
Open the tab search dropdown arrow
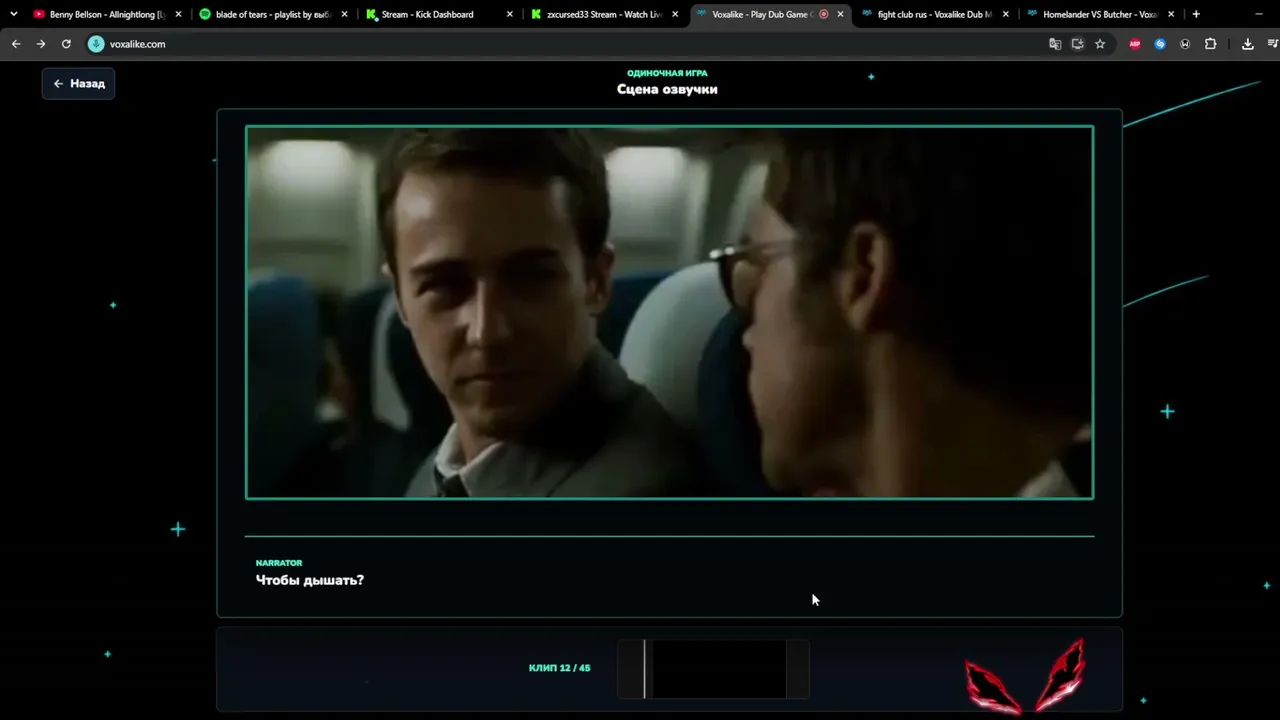[14, 14]
